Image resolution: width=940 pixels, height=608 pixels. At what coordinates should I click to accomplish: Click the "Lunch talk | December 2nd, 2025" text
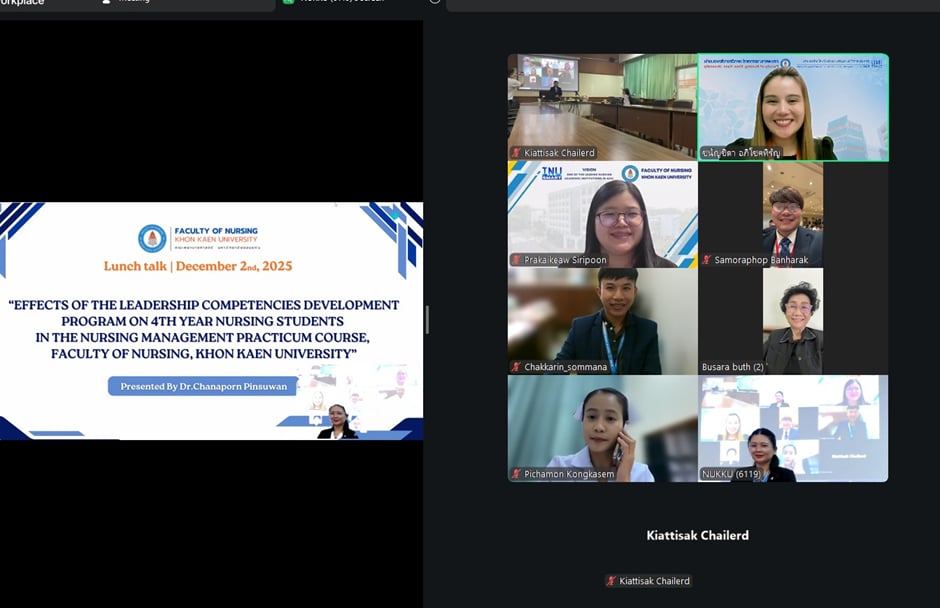(x=198, y=266)
